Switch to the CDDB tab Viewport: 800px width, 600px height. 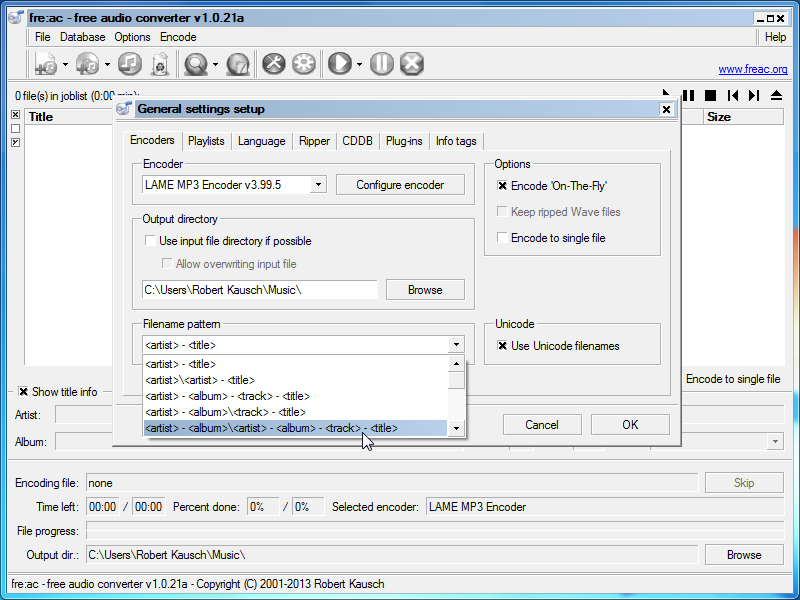(x=357, y=141)
